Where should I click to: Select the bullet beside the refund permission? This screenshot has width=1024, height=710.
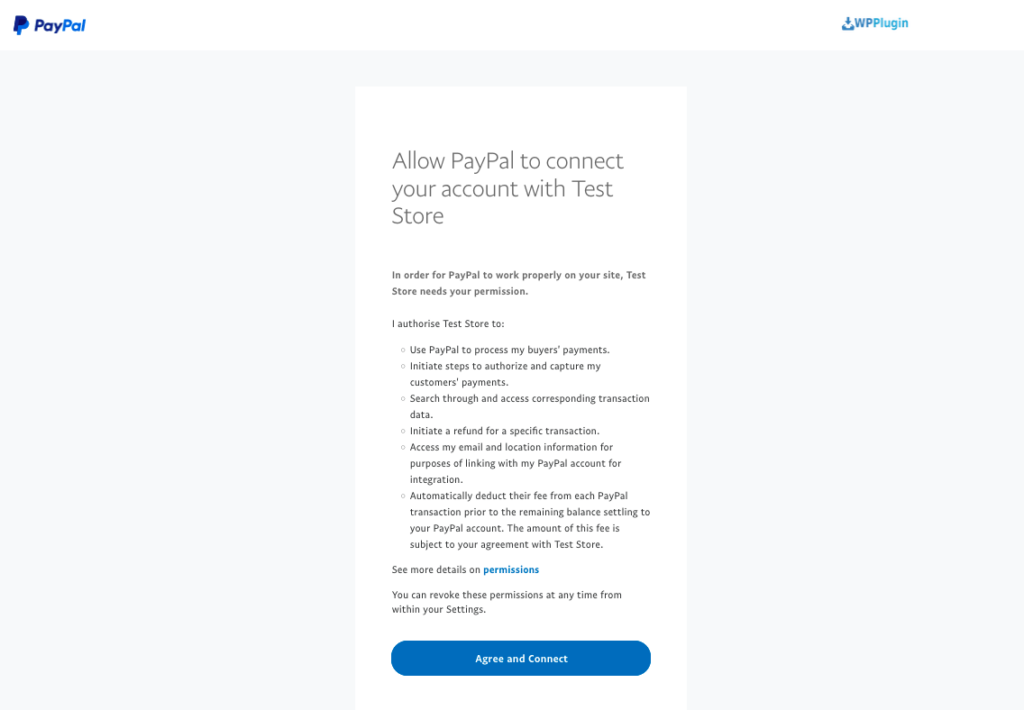pyautogui.click(x=402, y=431)
